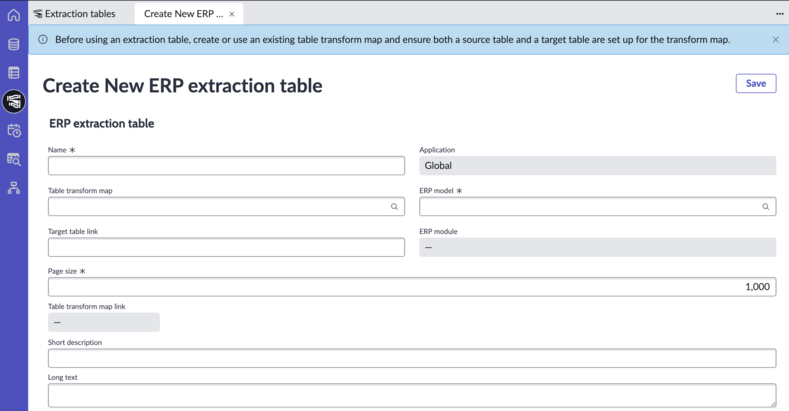Open the table list icon in the sidebar
Viewport: 789px width, 411px height.
coord(14,73)
